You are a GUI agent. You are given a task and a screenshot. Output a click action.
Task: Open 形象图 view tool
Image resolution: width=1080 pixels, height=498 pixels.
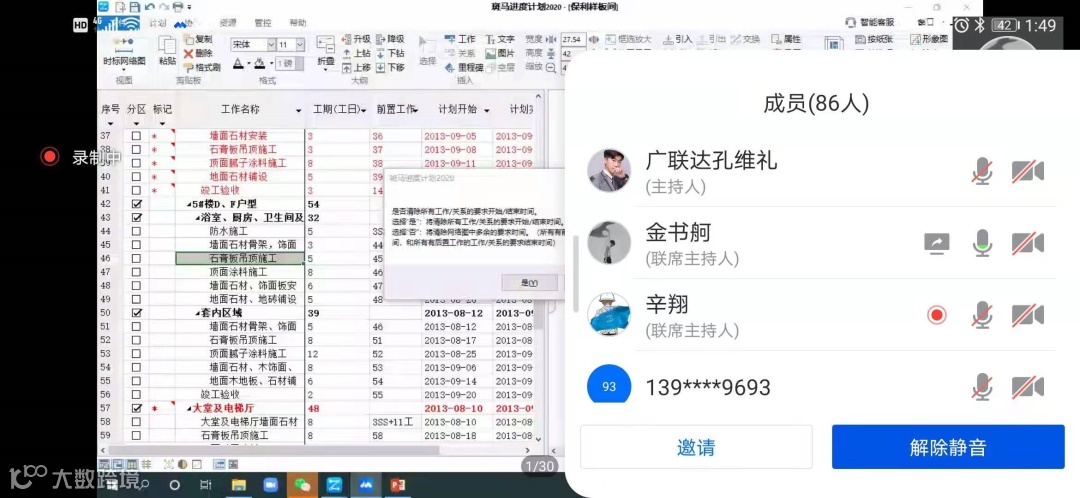pos(929,39)
